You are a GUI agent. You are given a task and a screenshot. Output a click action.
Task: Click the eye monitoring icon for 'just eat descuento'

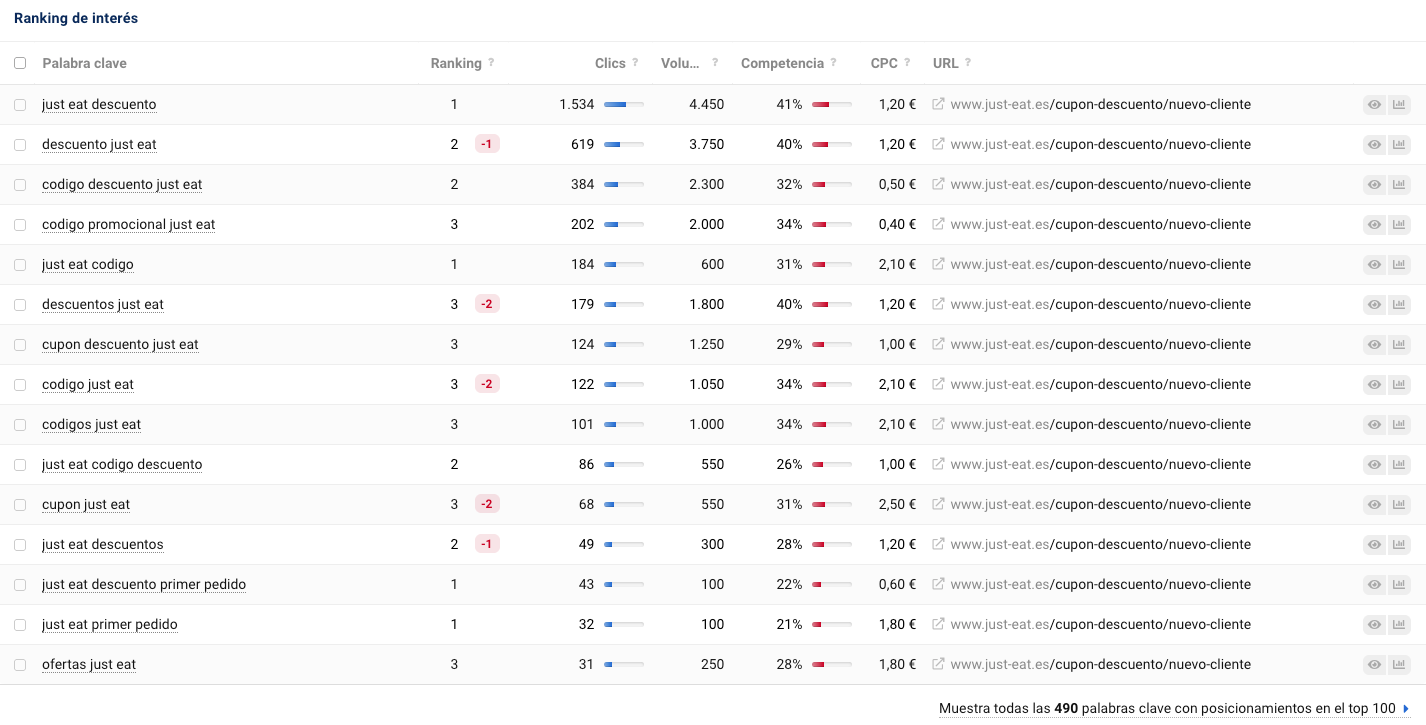click(x=1375, y=104)
